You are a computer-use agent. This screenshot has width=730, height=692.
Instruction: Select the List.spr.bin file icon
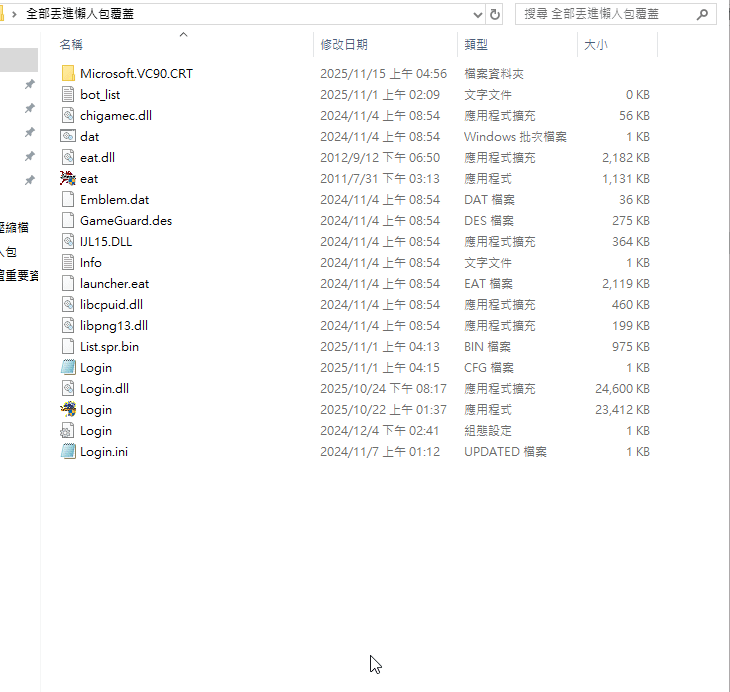pyautogui.click(x=68, y=346)
